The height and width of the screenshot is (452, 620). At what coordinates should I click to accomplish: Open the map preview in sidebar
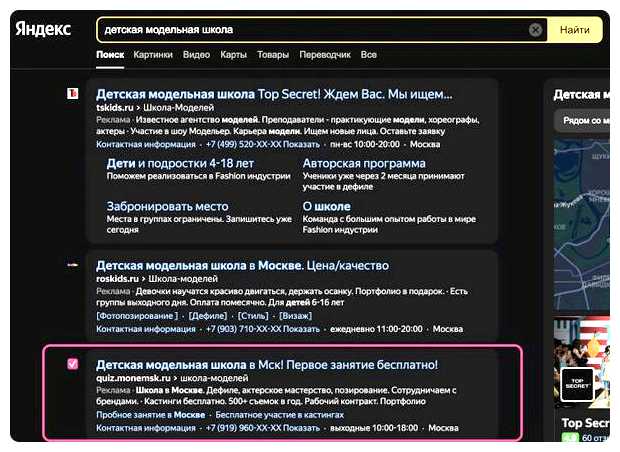[582, 224]
